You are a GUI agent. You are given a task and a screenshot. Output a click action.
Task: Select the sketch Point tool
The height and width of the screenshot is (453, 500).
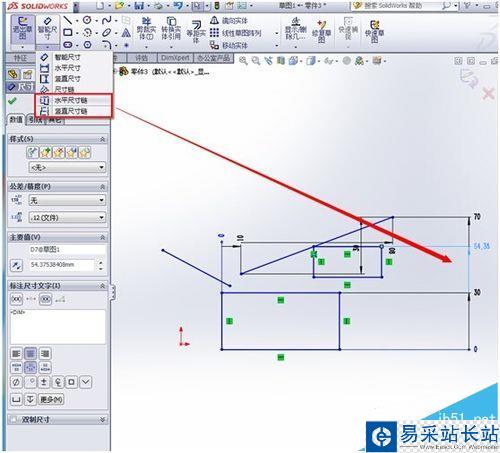(126, 45)
